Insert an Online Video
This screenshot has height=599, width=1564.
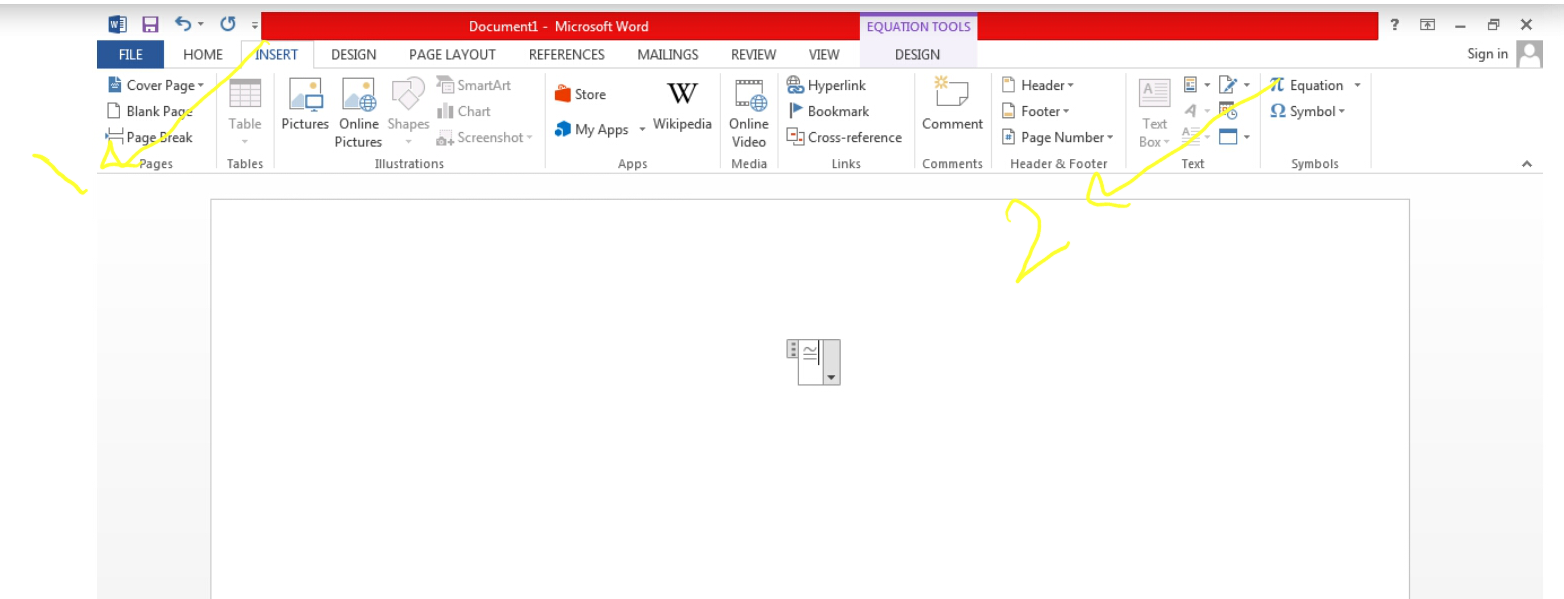pos(749,113)
